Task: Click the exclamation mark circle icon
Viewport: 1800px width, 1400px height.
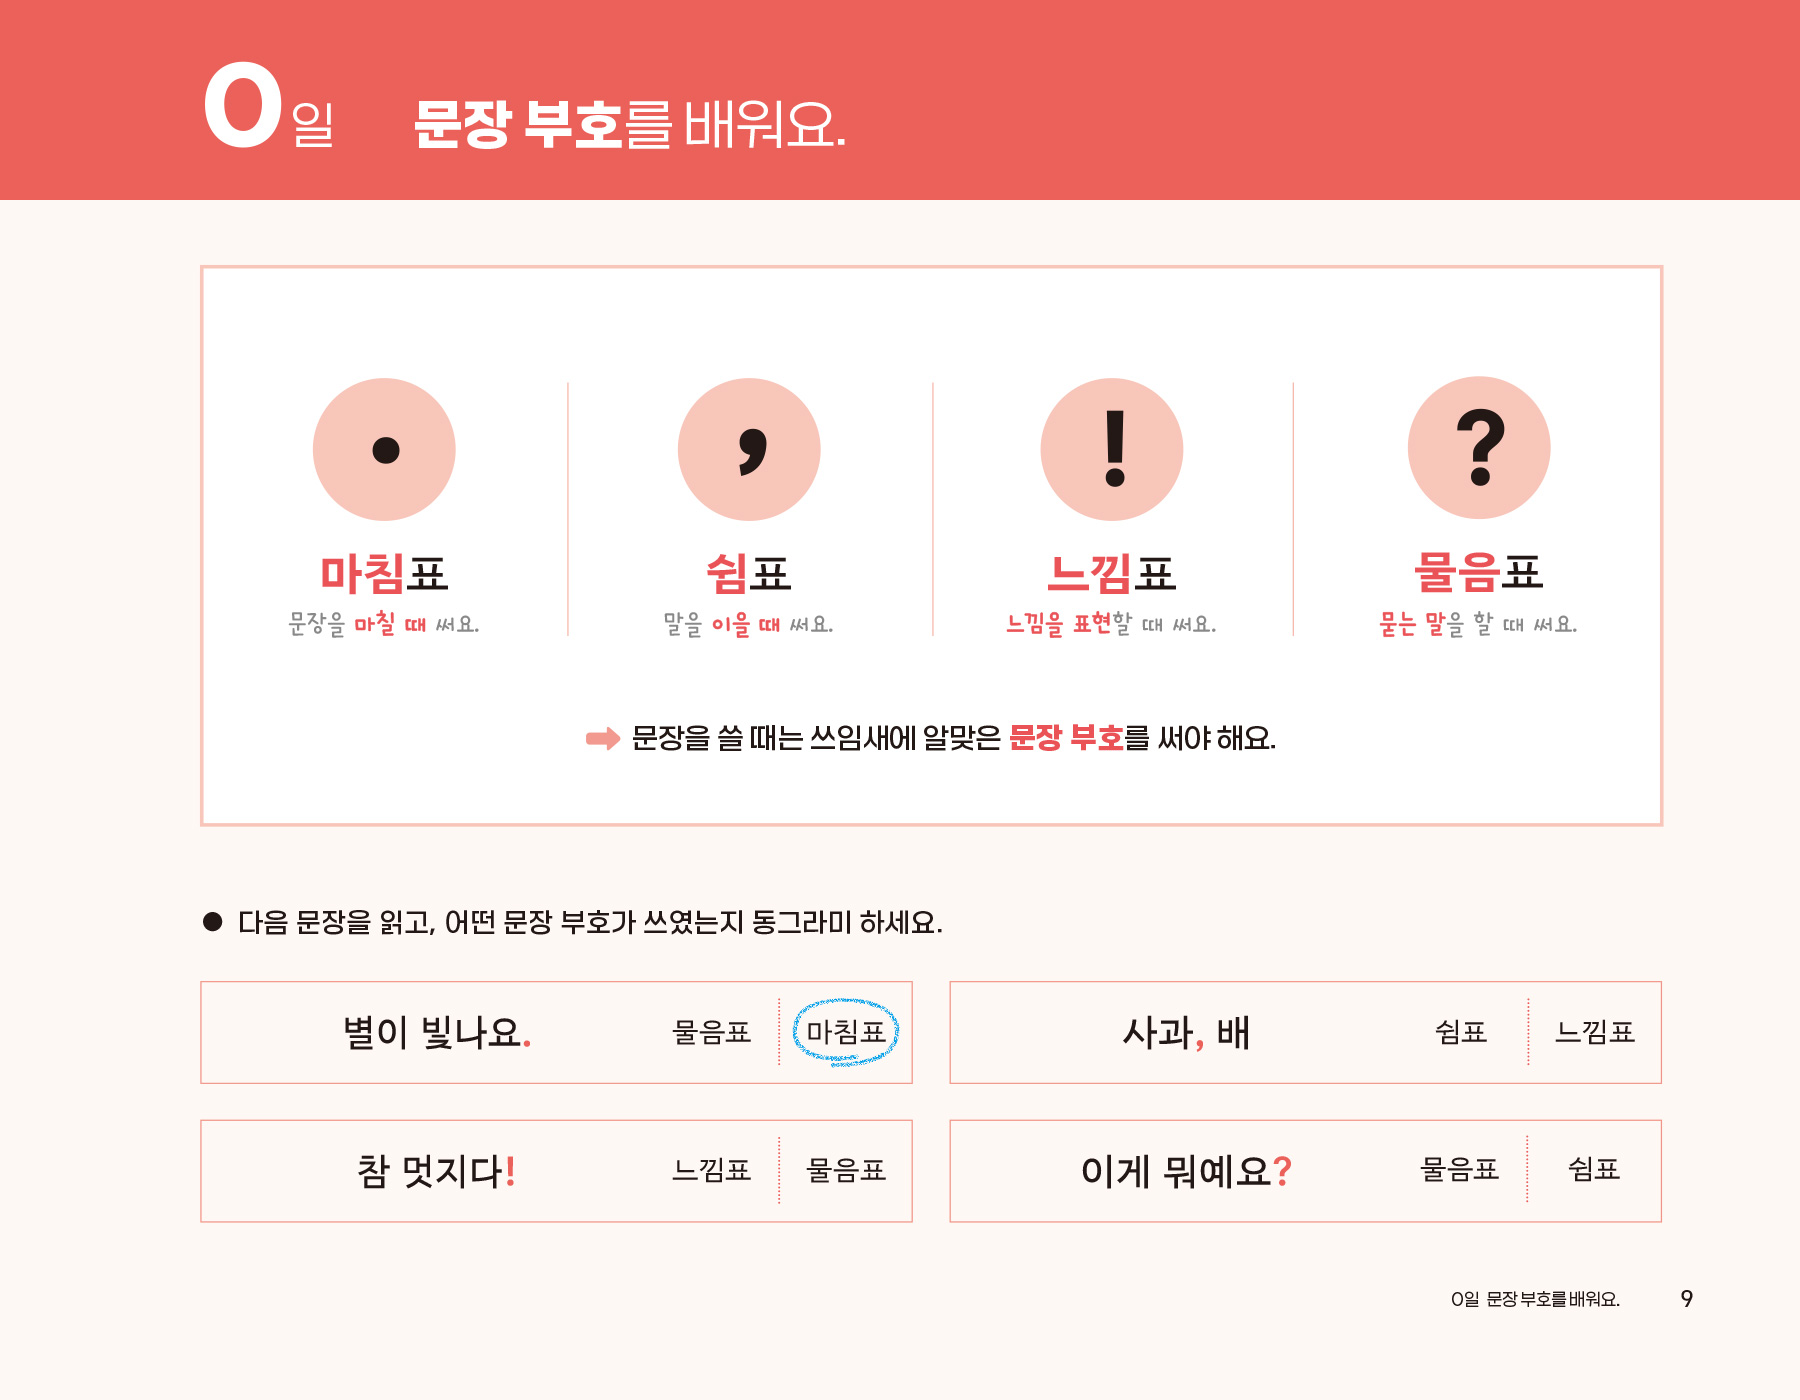Action: click(x=1112, y=450)
